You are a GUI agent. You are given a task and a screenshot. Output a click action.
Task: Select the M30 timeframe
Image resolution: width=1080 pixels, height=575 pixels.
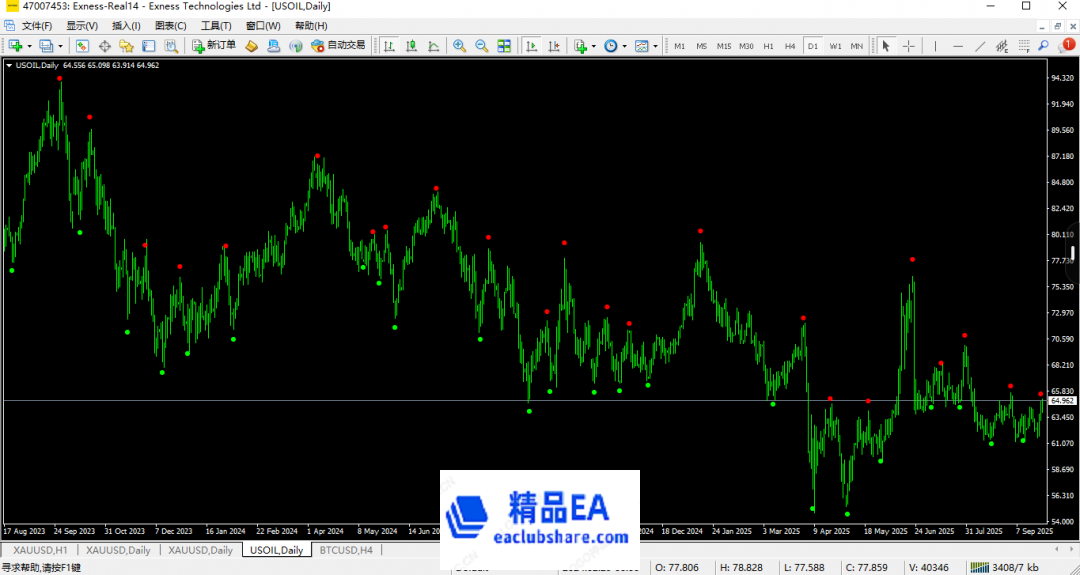pos(746,46)
